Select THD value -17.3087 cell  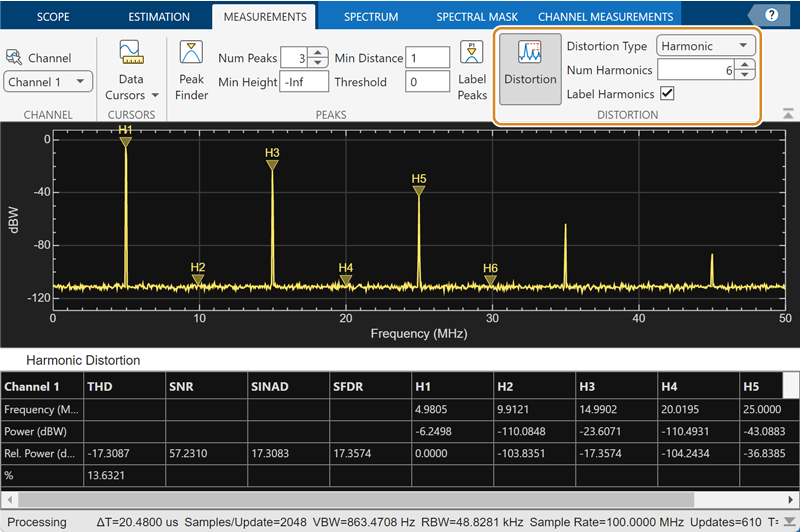coord(125,453)
